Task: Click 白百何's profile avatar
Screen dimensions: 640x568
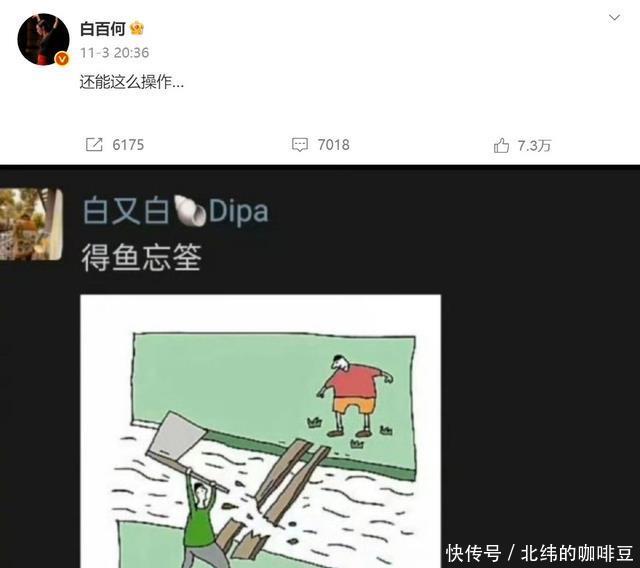Action: point(43,39)
